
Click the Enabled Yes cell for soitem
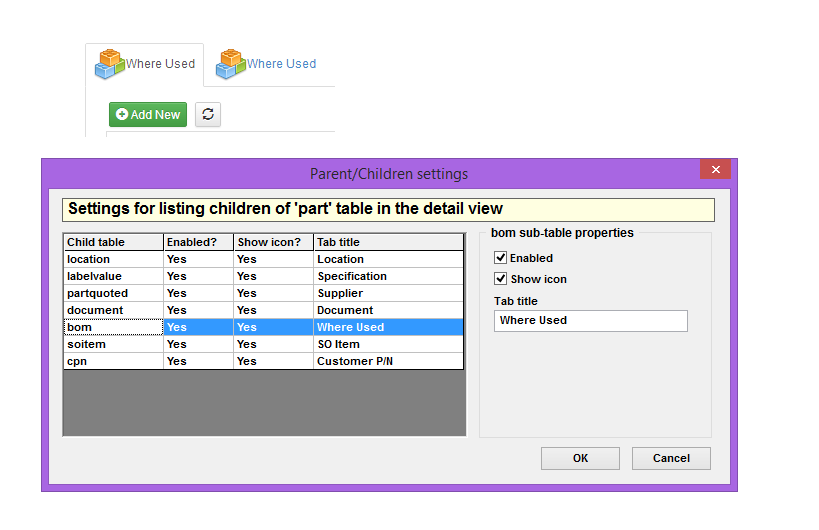[x=198, y=344]
